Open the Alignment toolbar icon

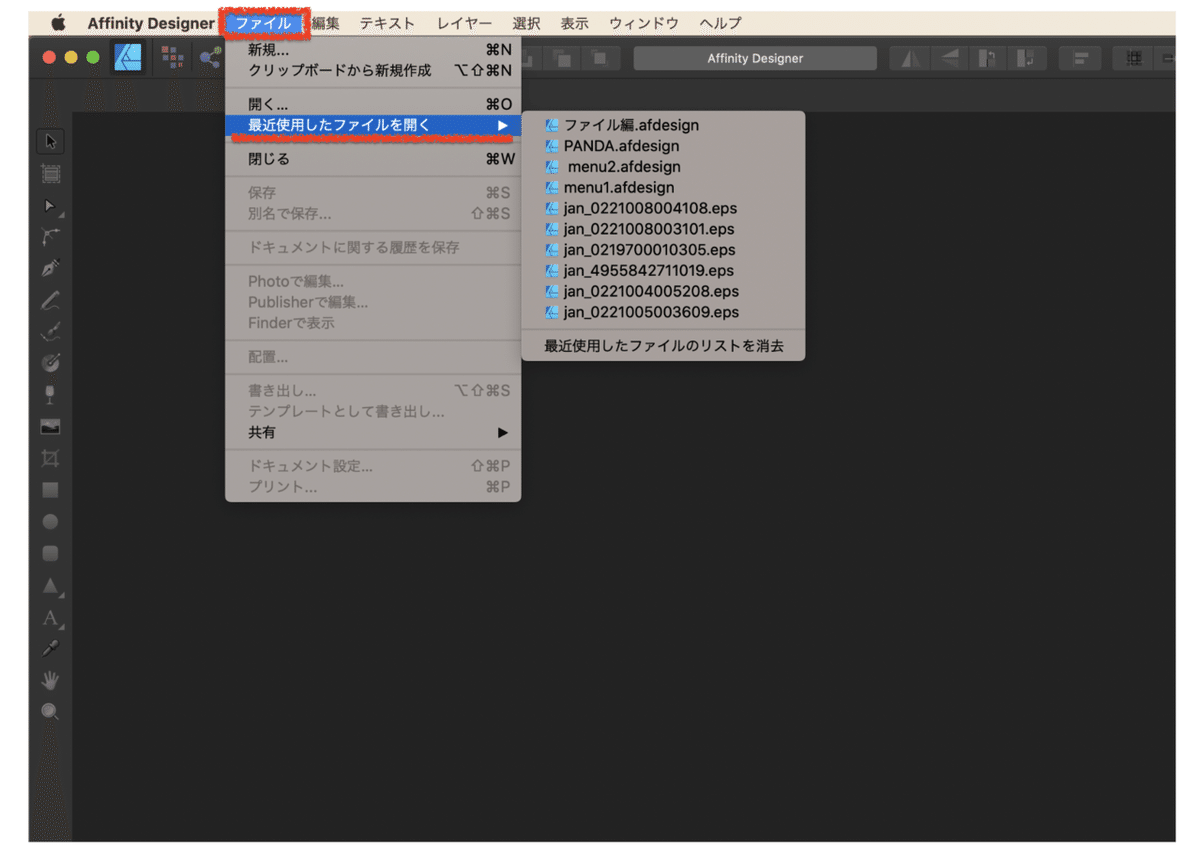point(1080,59)
